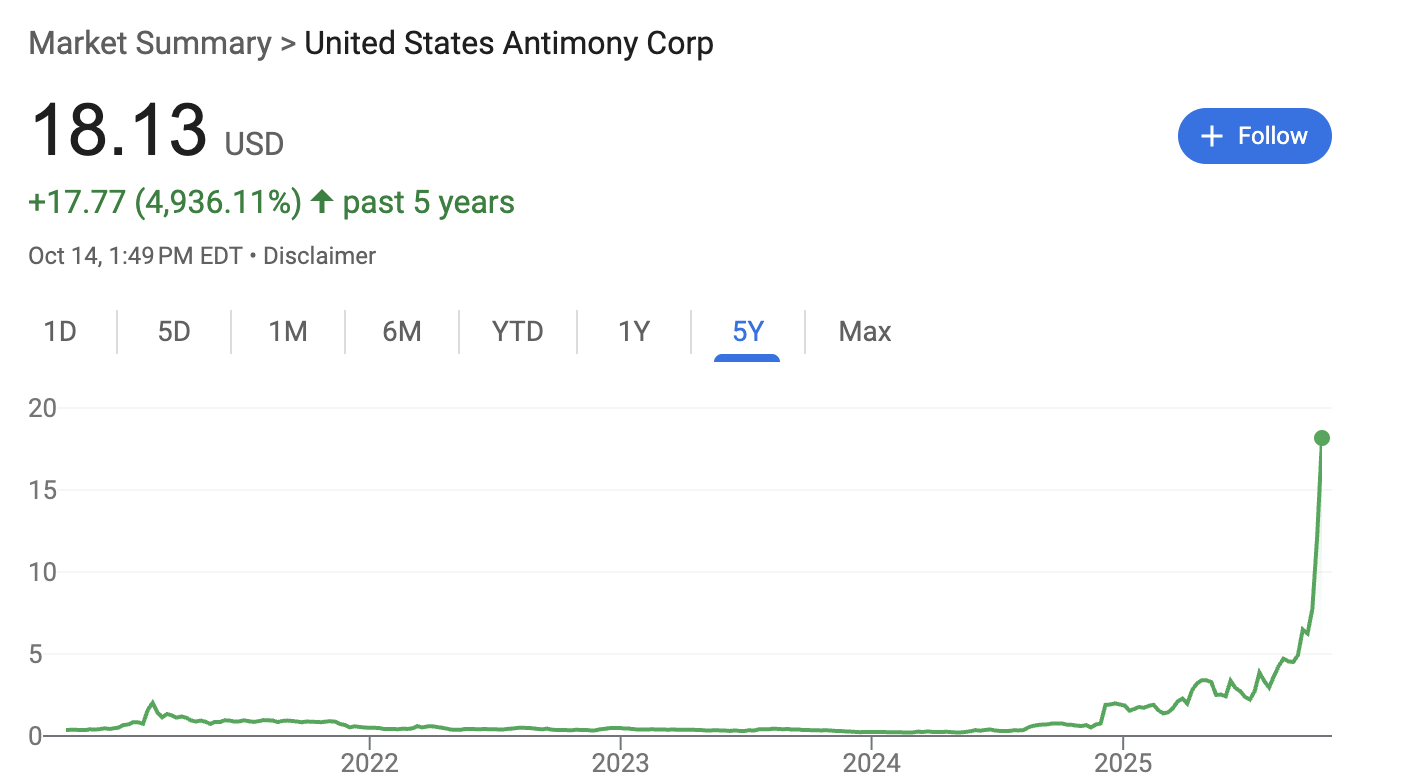Click the Follow button
Viewport: 1410px width, 774px height.
[x=1254, y=136]
